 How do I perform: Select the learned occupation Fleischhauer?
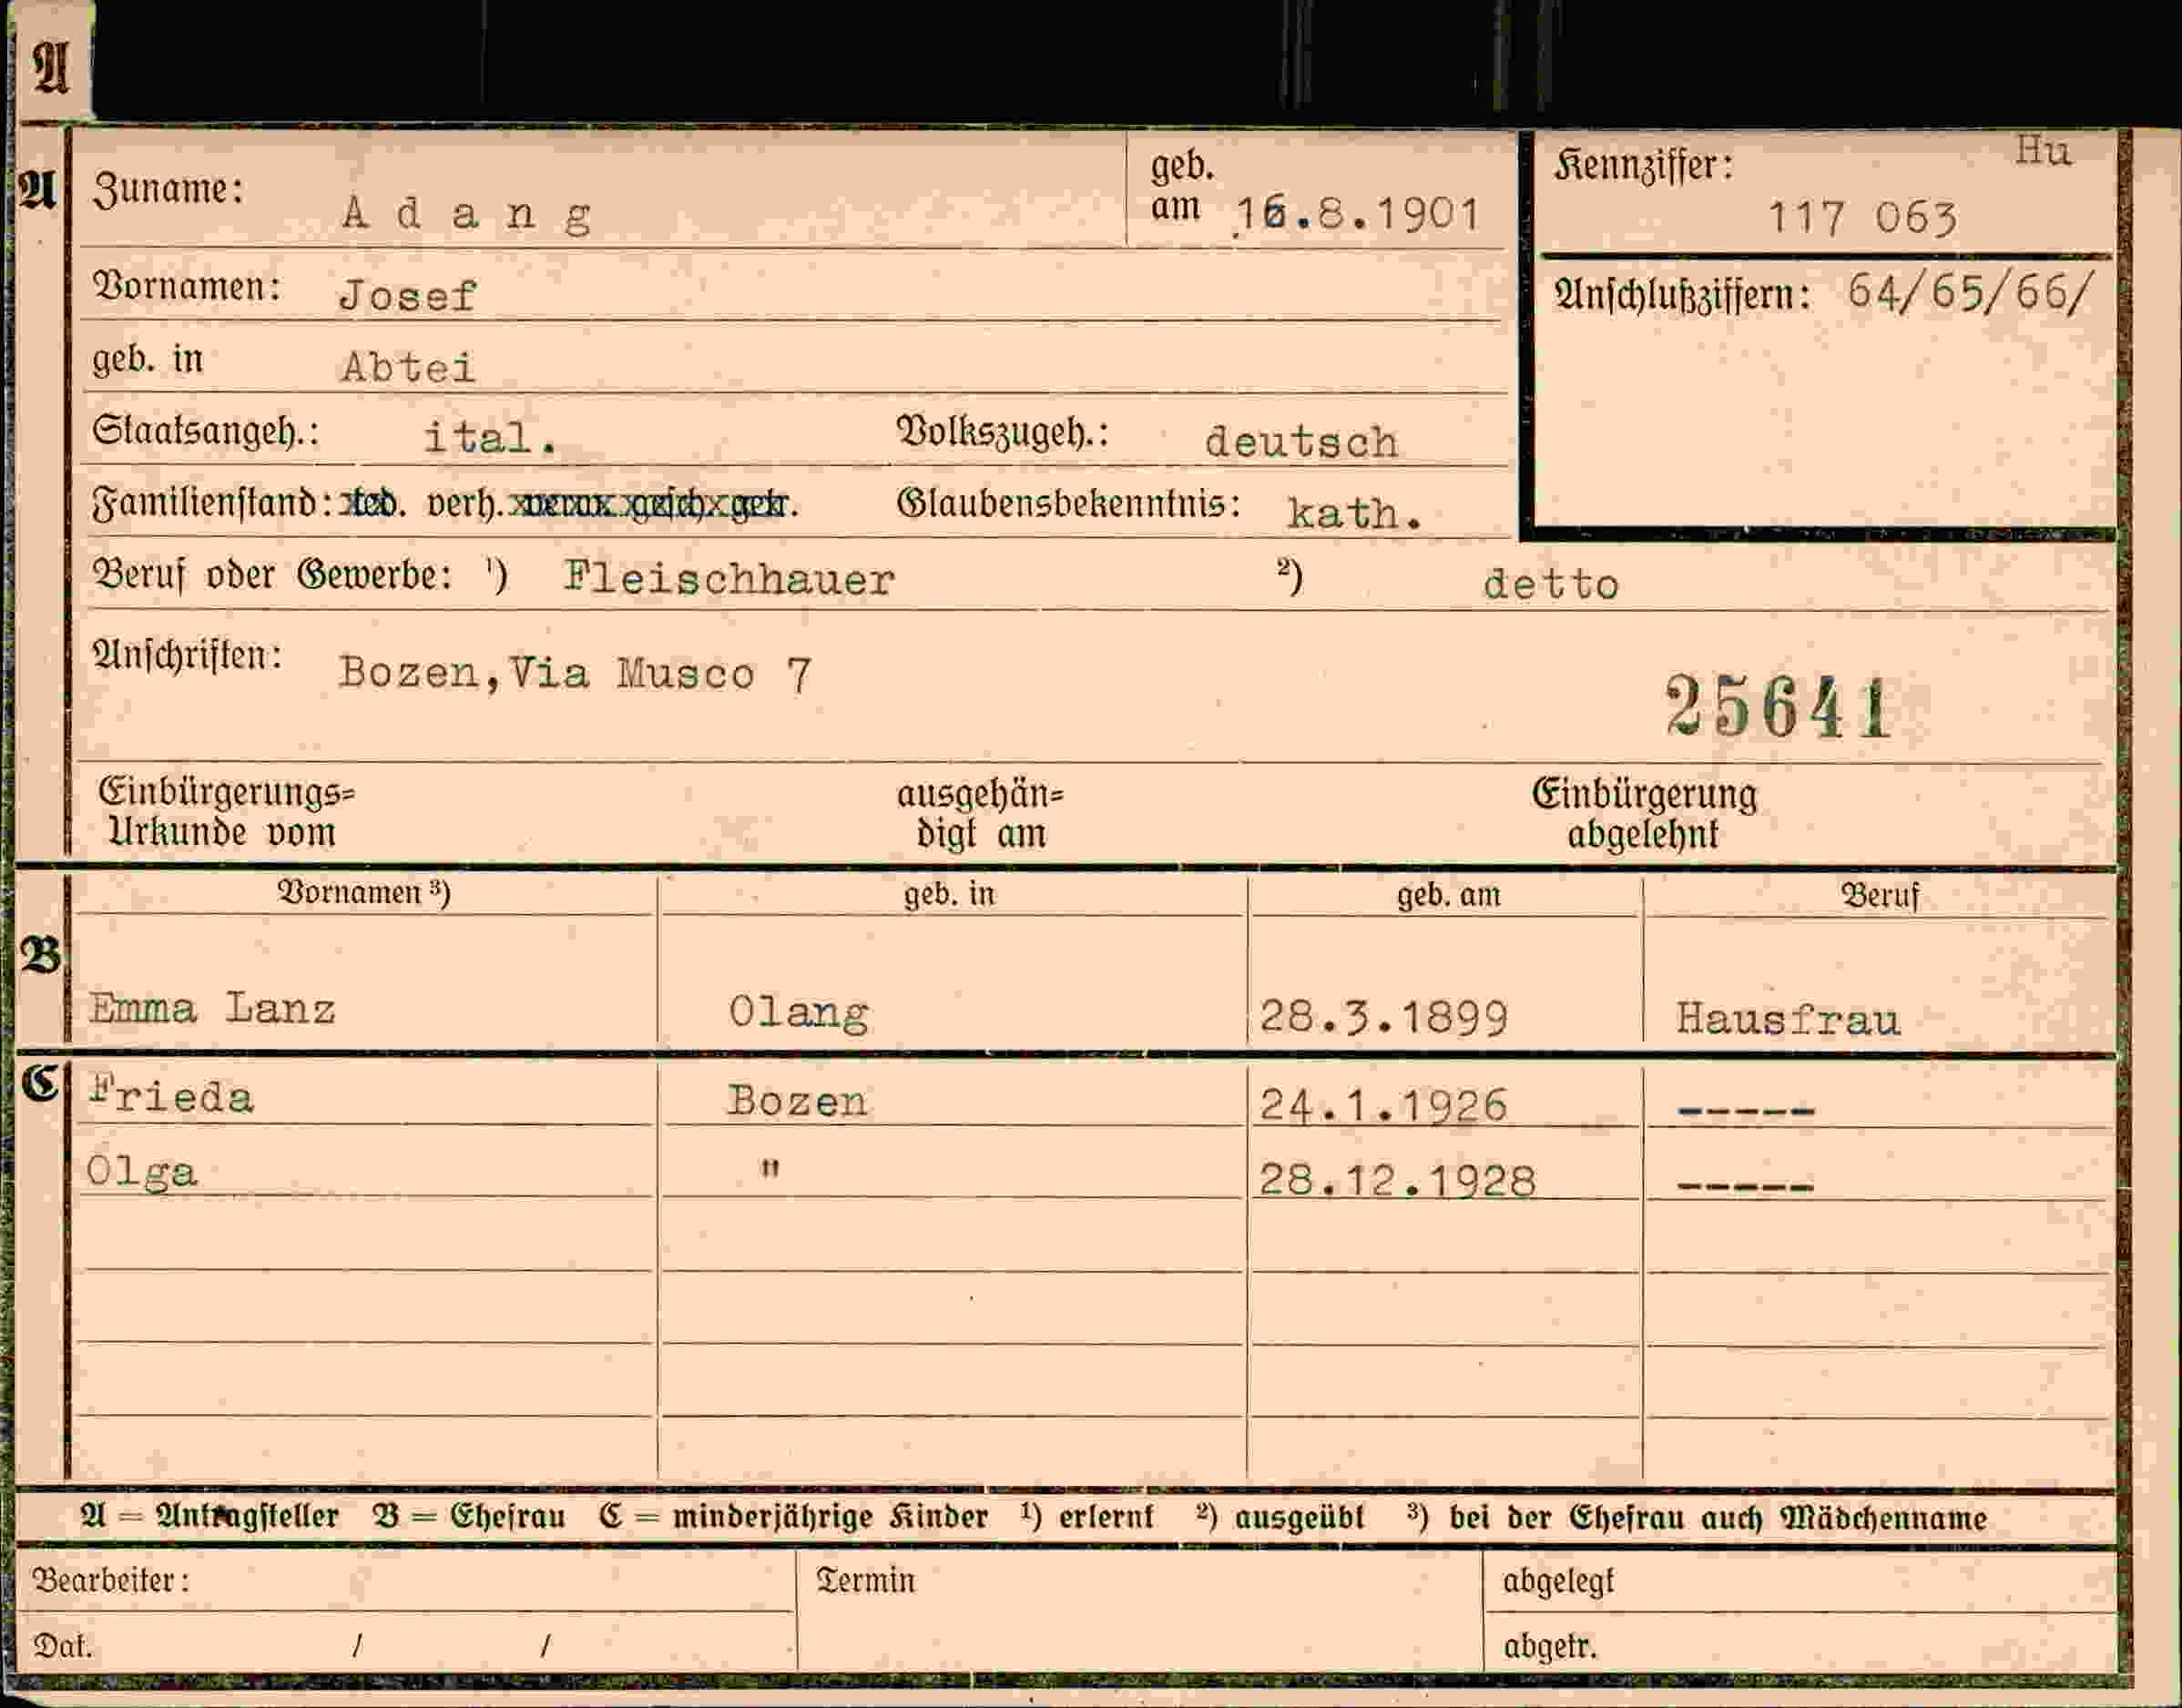[729, 578]
